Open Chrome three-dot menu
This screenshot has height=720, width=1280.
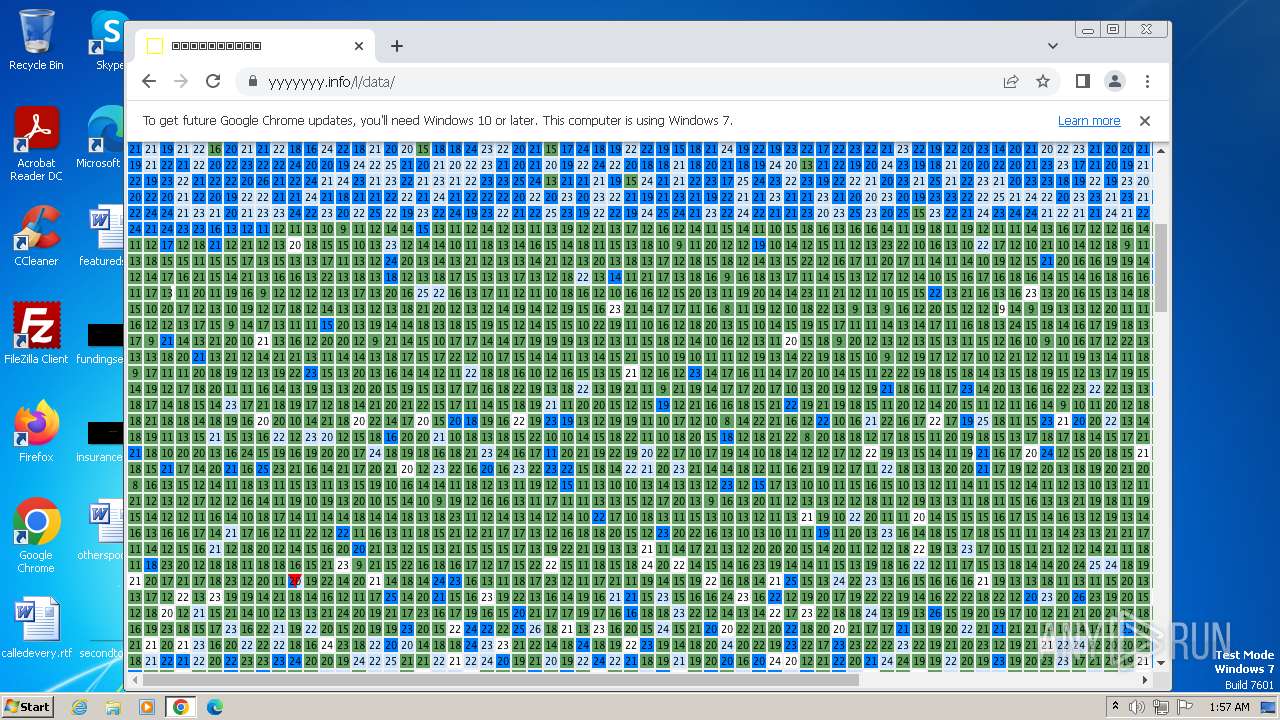pyautogui.click(x=1147, y=81)
